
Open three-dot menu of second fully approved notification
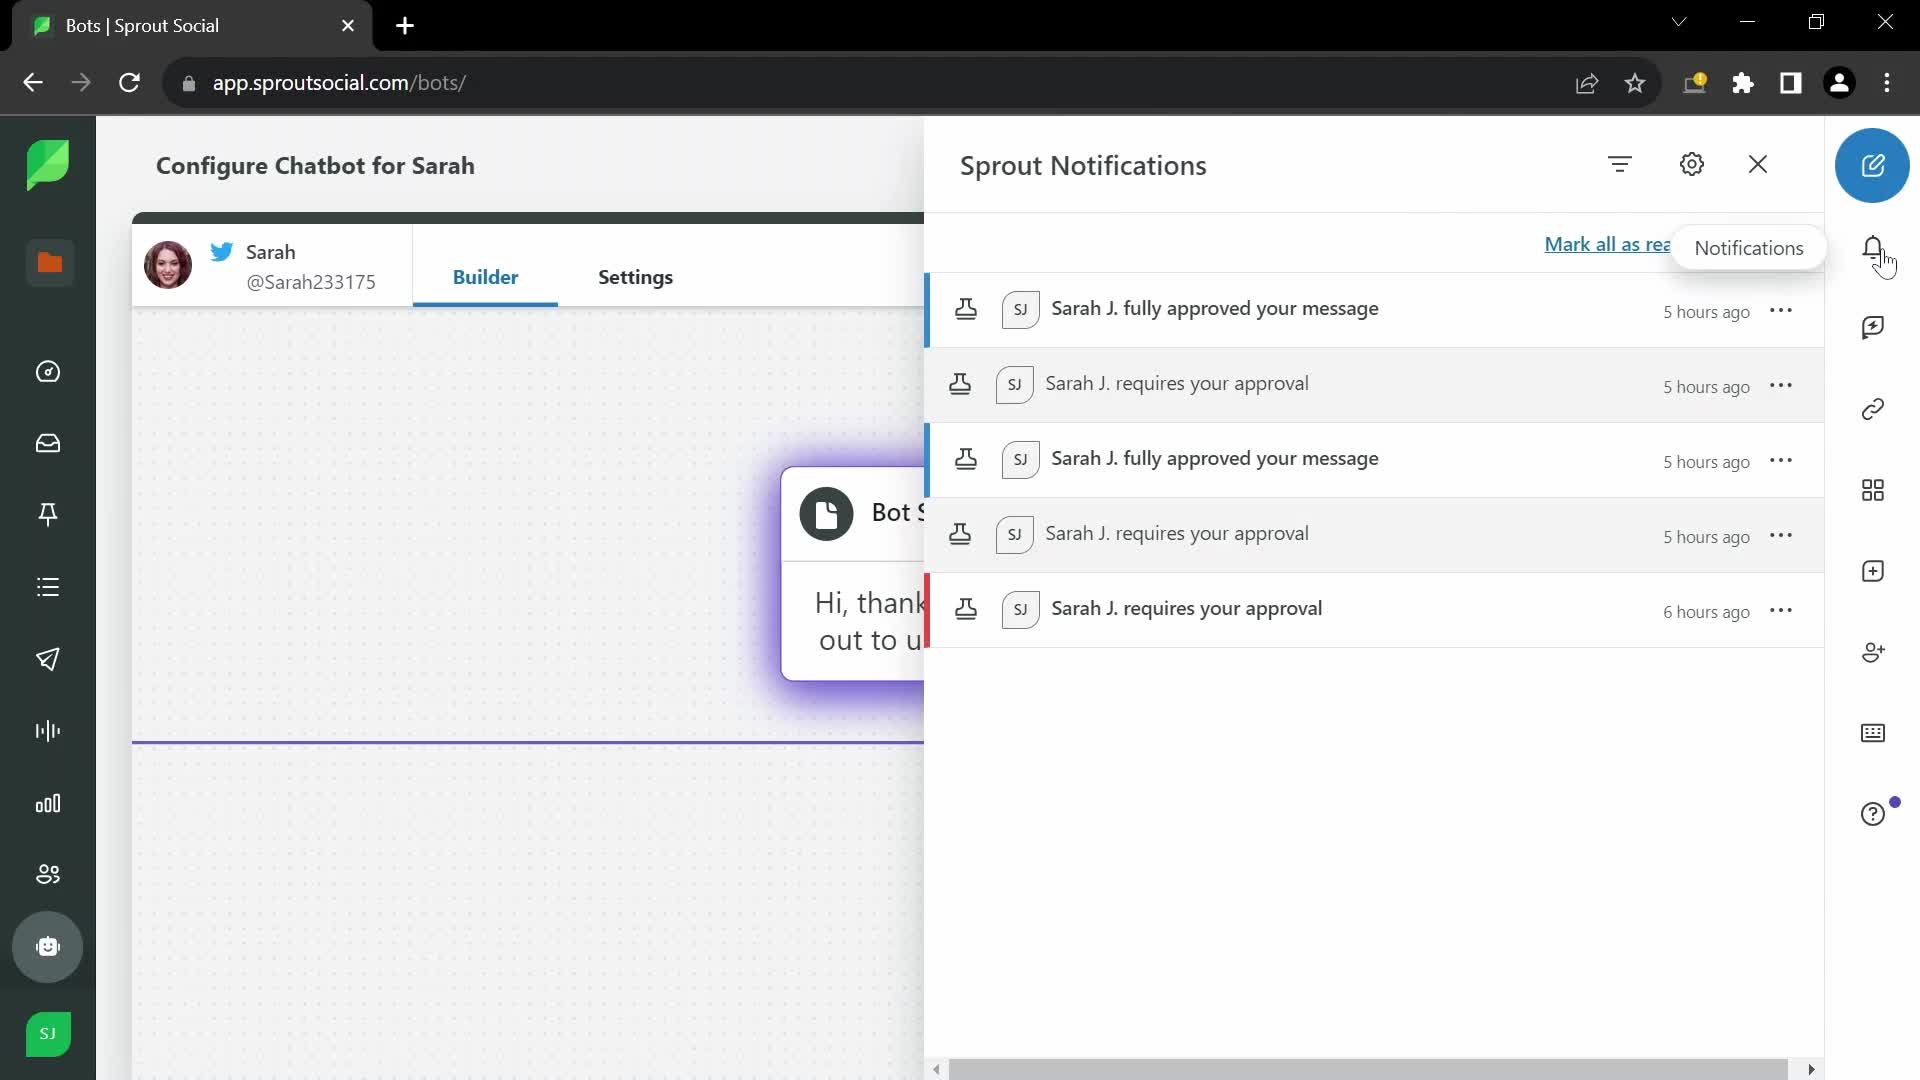(1781, 460)
